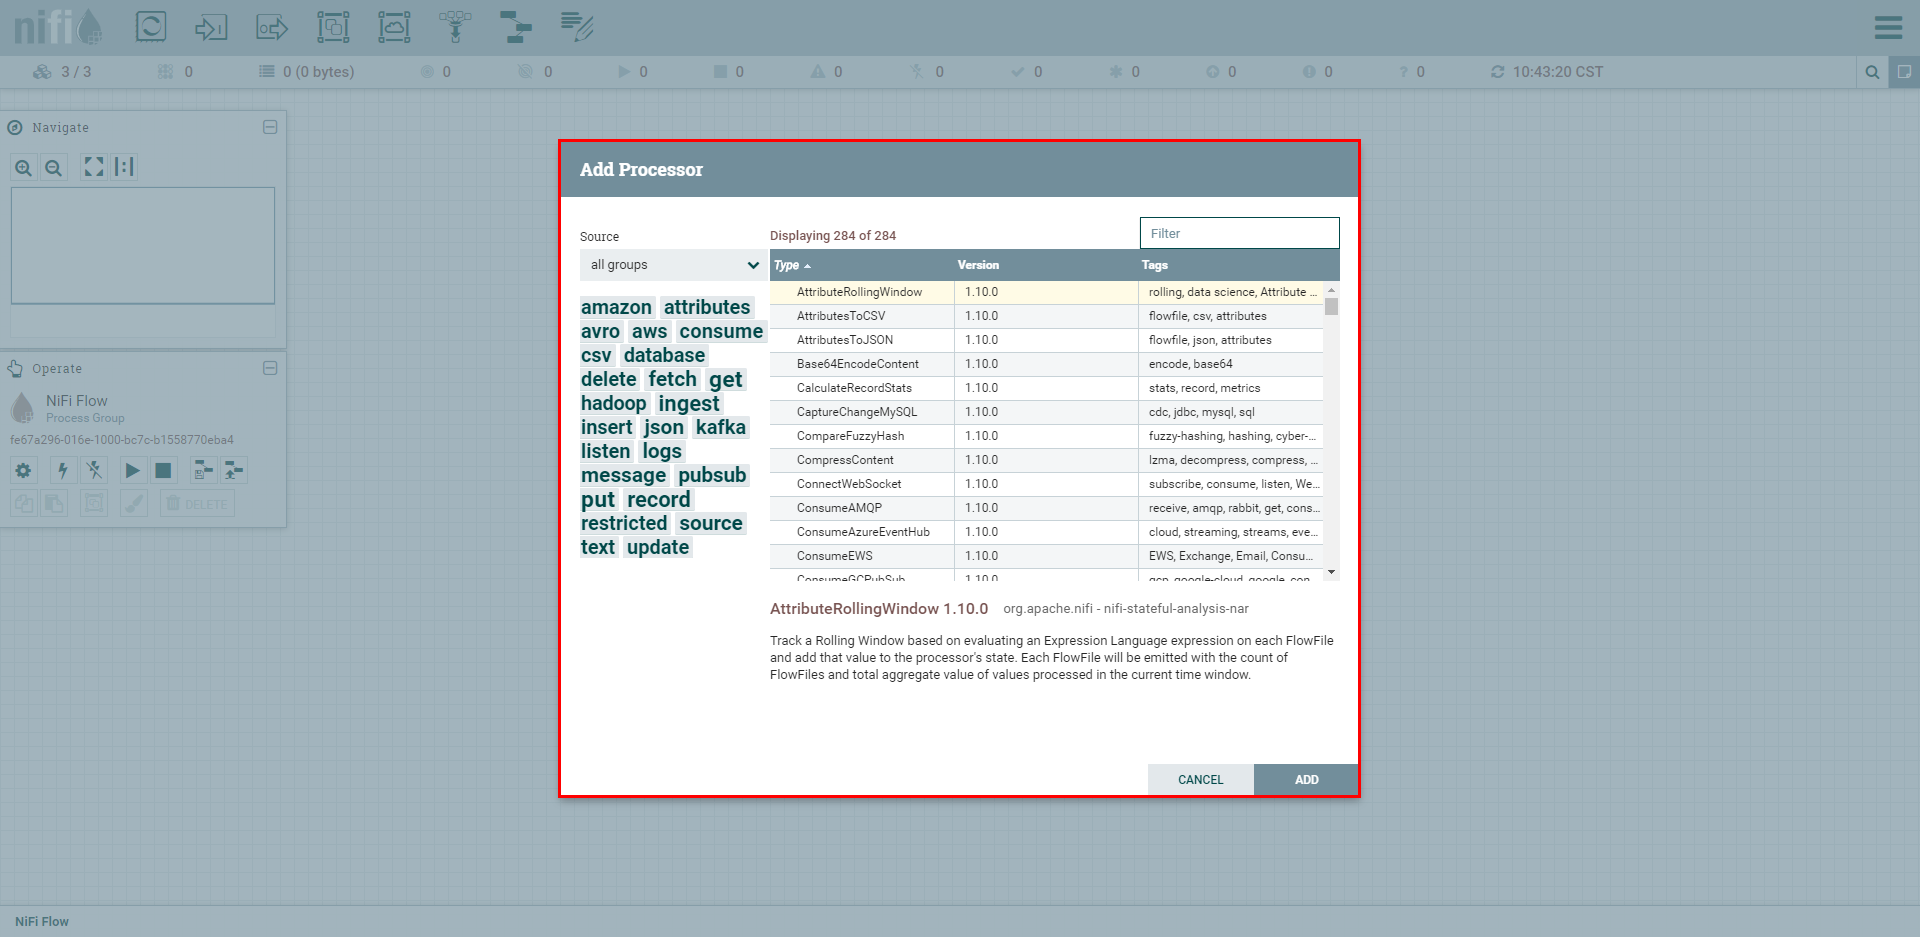The image size is (1920, 937).
Task: Filter by the csv tag
Action: coord(596,355)
